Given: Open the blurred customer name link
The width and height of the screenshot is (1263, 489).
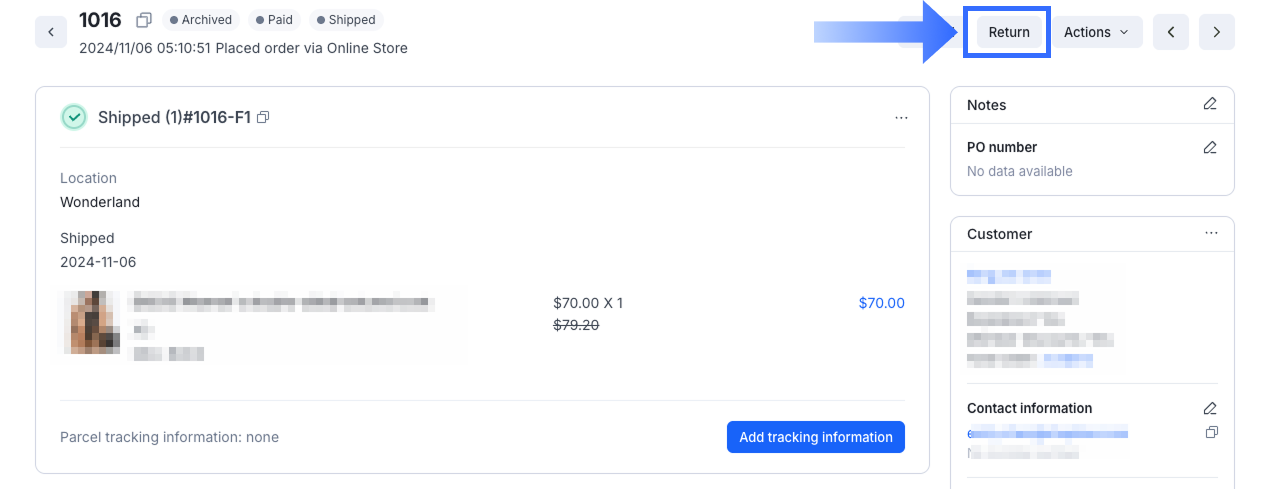Looking at the screenshot, I should point(1008,275).
